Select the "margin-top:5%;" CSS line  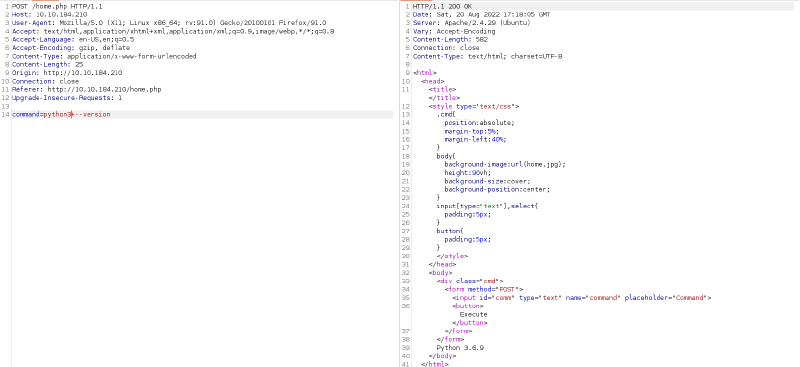472,131
